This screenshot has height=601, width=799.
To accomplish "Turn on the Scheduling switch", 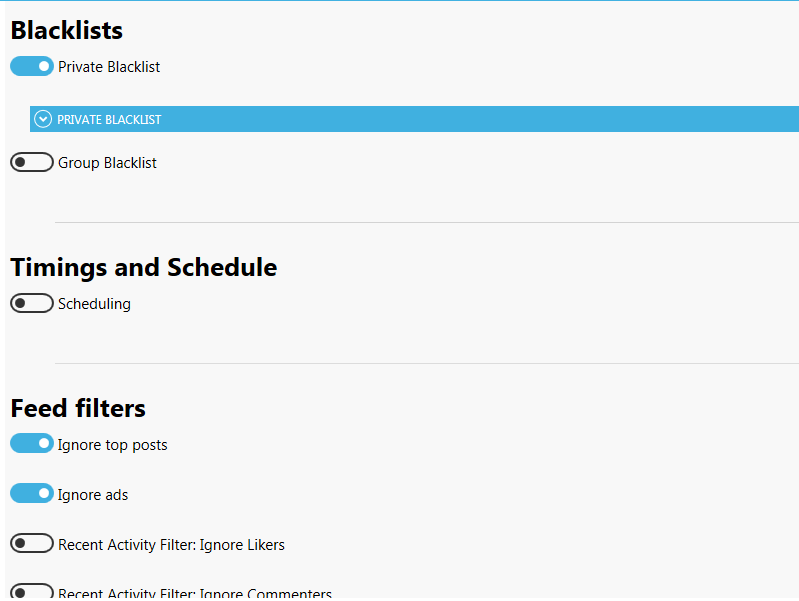I will tap(32, 303).
